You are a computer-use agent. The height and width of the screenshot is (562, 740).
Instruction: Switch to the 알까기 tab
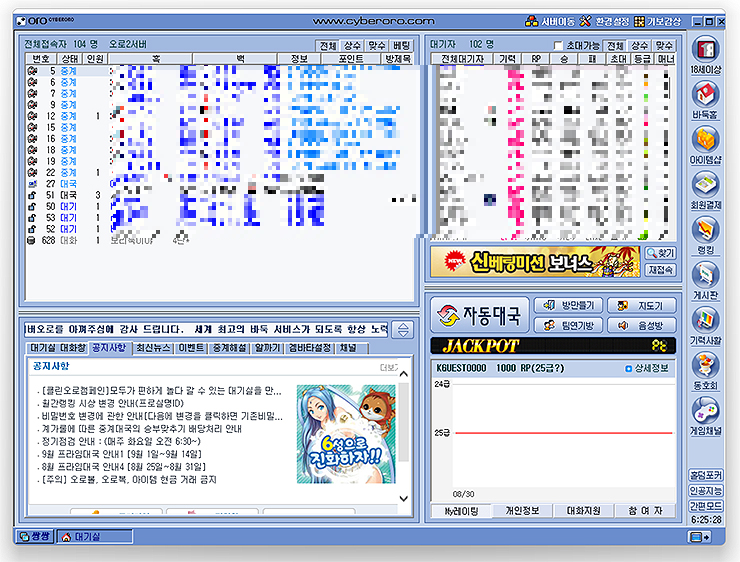click(268, 348)
